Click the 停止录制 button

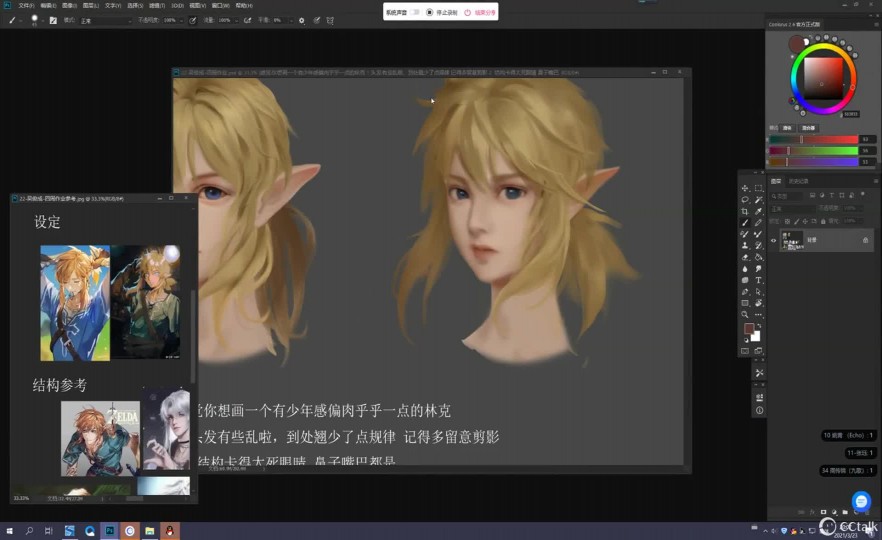(x=442, y=12)
